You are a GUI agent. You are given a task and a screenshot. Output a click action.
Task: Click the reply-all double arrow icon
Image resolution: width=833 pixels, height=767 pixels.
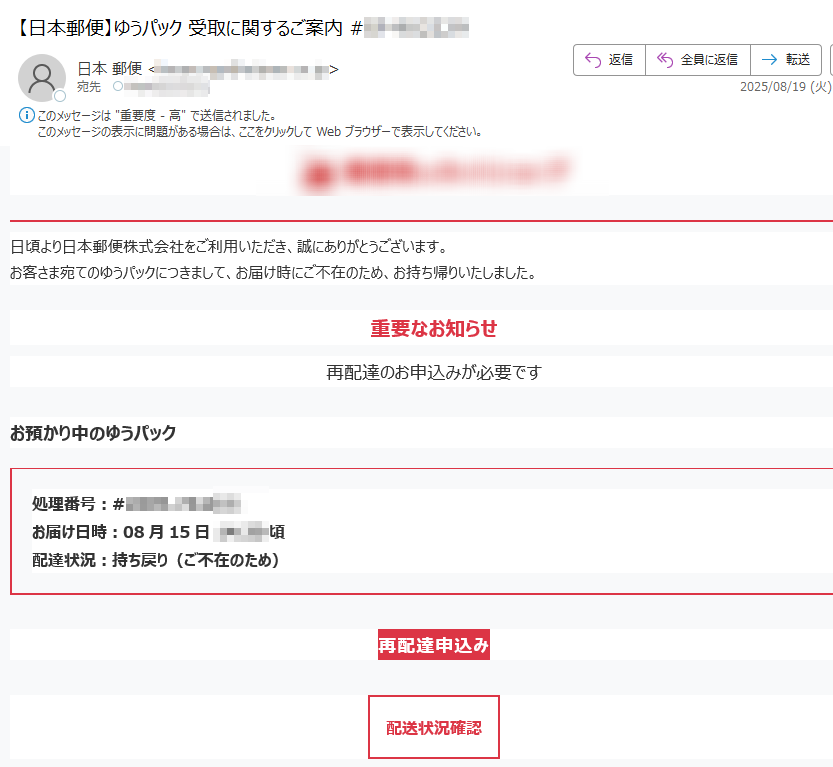pyautogui.click(x=665, y=60)
